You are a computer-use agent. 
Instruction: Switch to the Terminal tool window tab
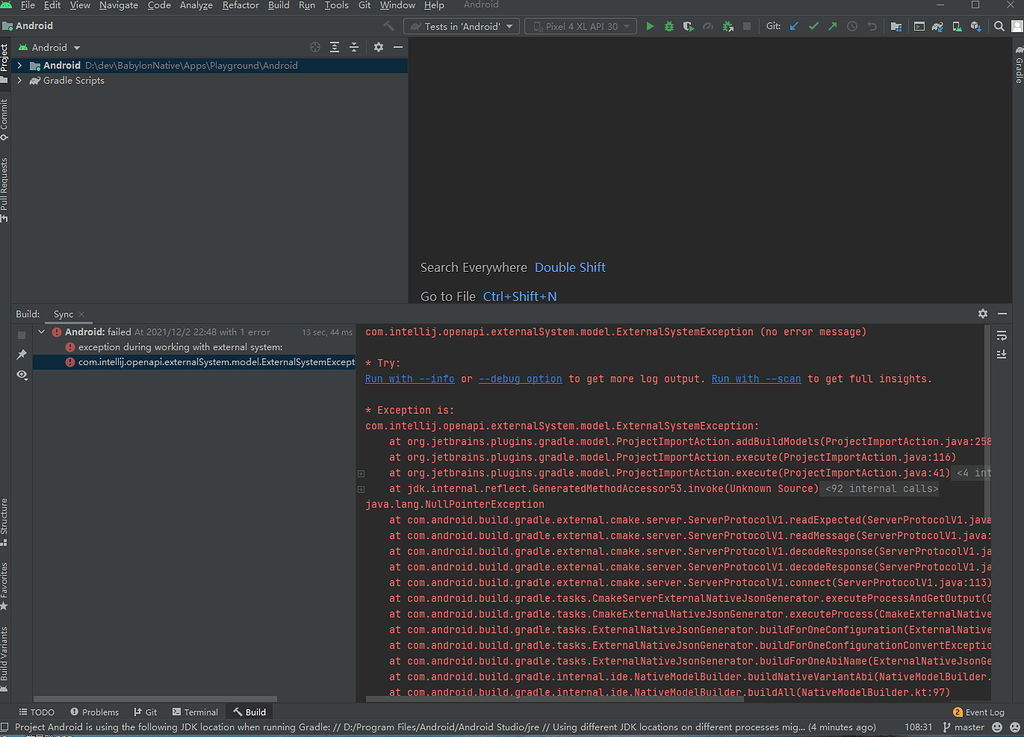tap(194, 712)
